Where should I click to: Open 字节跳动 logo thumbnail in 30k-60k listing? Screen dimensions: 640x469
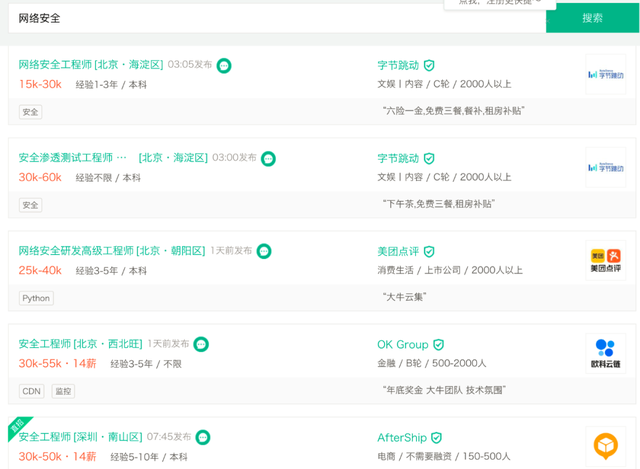point(606,168)
